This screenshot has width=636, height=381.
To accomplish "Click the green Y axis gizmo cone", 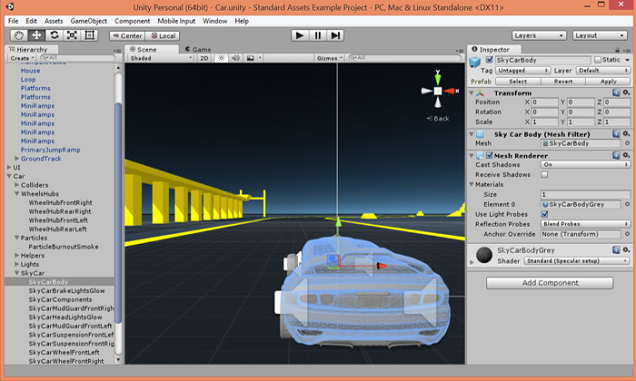I will 438,77.
